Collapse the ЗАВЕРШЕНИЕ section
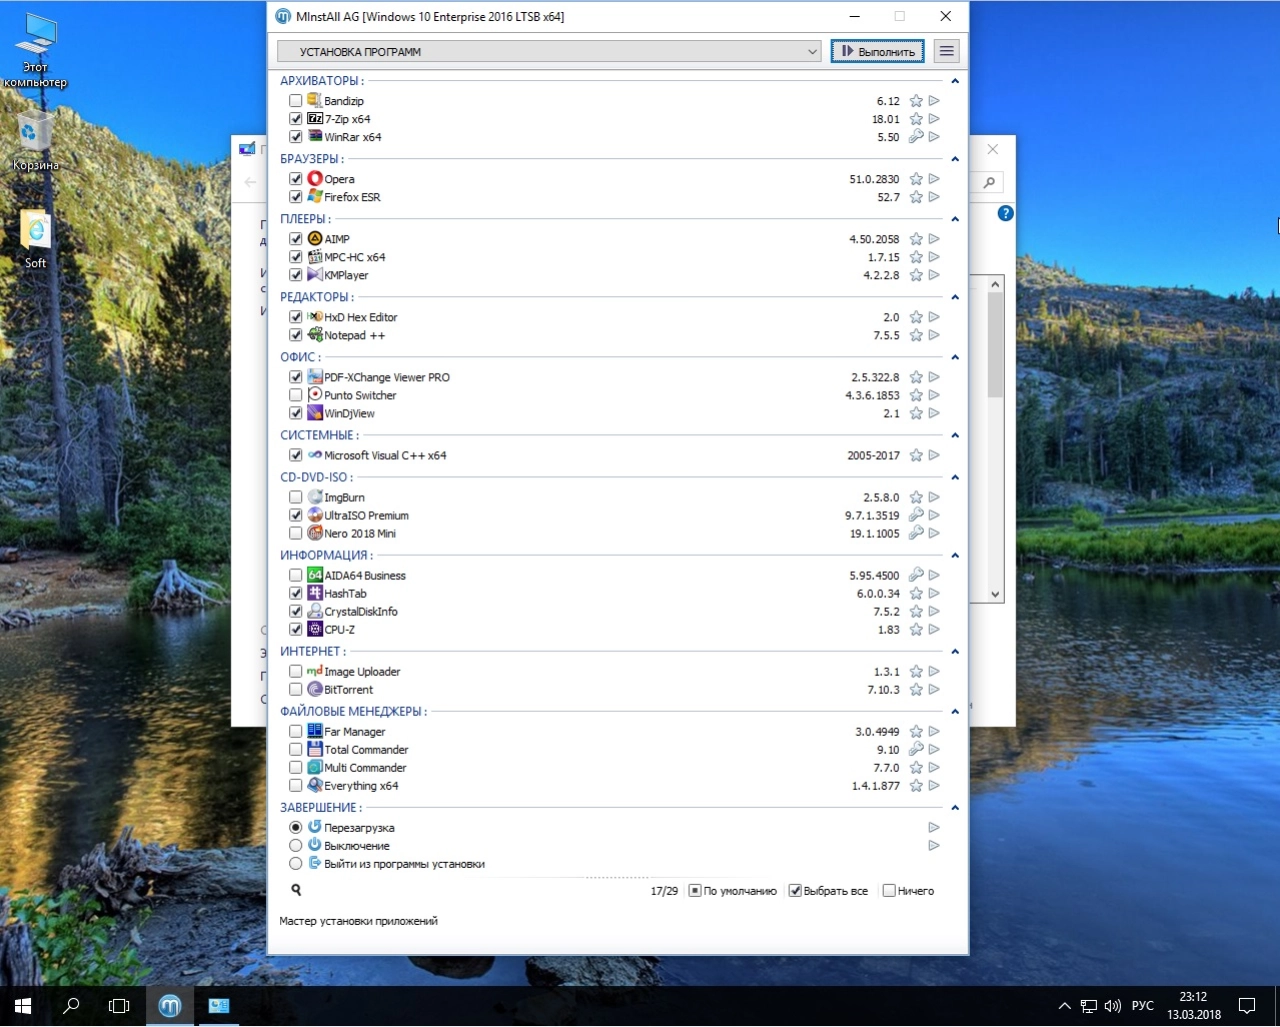 [955, 807]
